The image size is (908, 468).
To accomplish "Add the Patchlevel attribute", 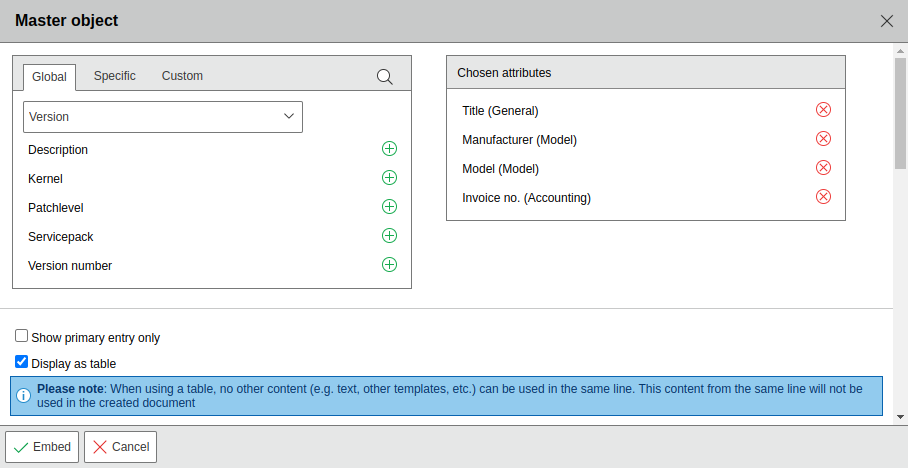I will click(x=389, y=207).
